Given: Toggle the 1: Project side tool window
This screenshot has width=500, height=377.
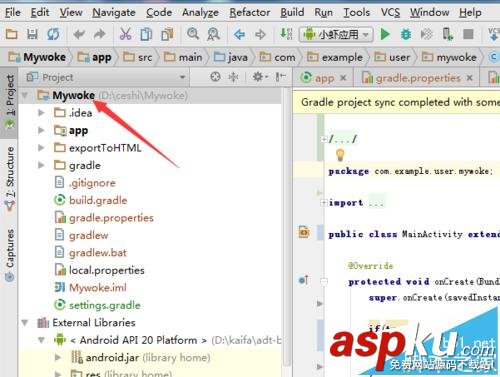Looking at the screenshot, I should [x=10, y=102].
